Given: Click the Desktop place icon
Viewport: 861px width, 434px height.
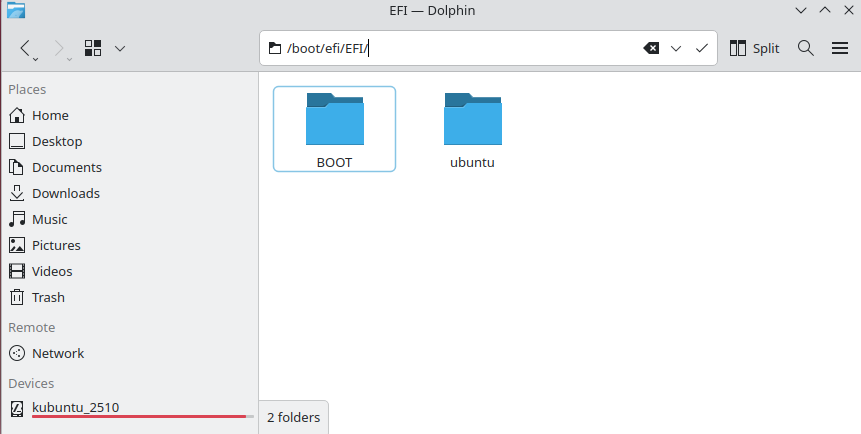Looking at the screenshot, I should (17, 141).
